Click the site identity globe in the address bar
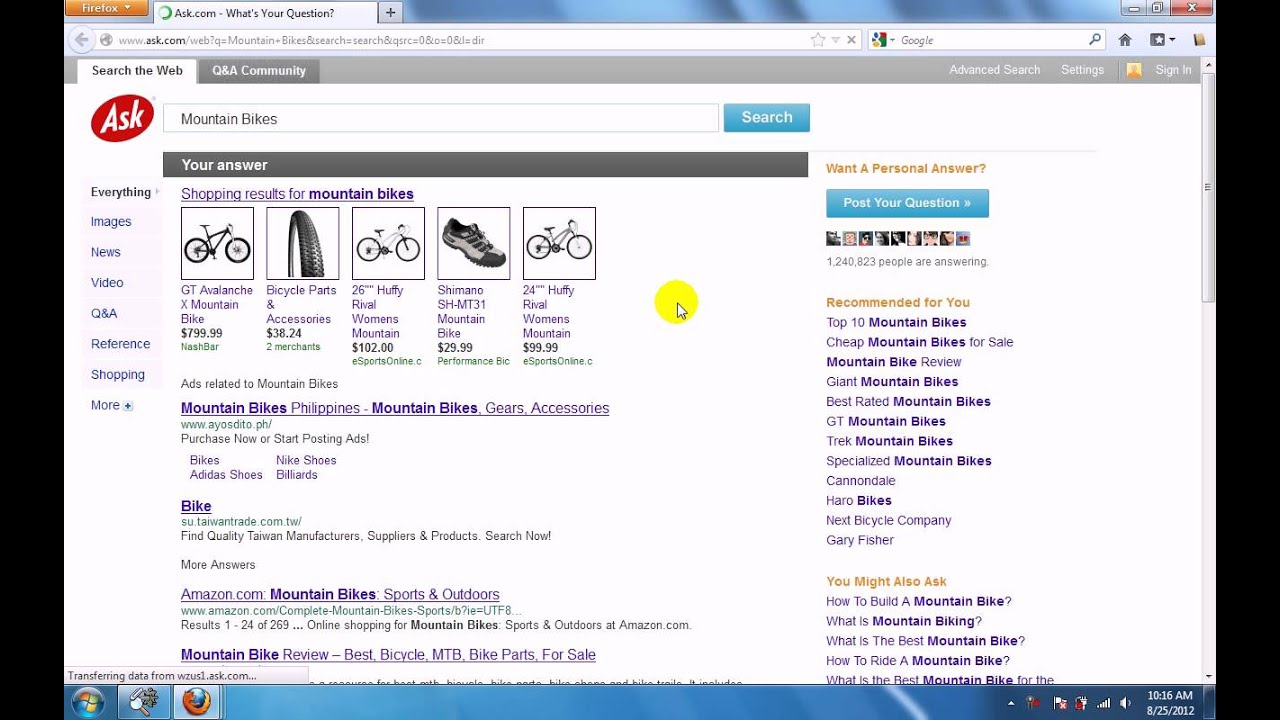 tap(106, 40)
